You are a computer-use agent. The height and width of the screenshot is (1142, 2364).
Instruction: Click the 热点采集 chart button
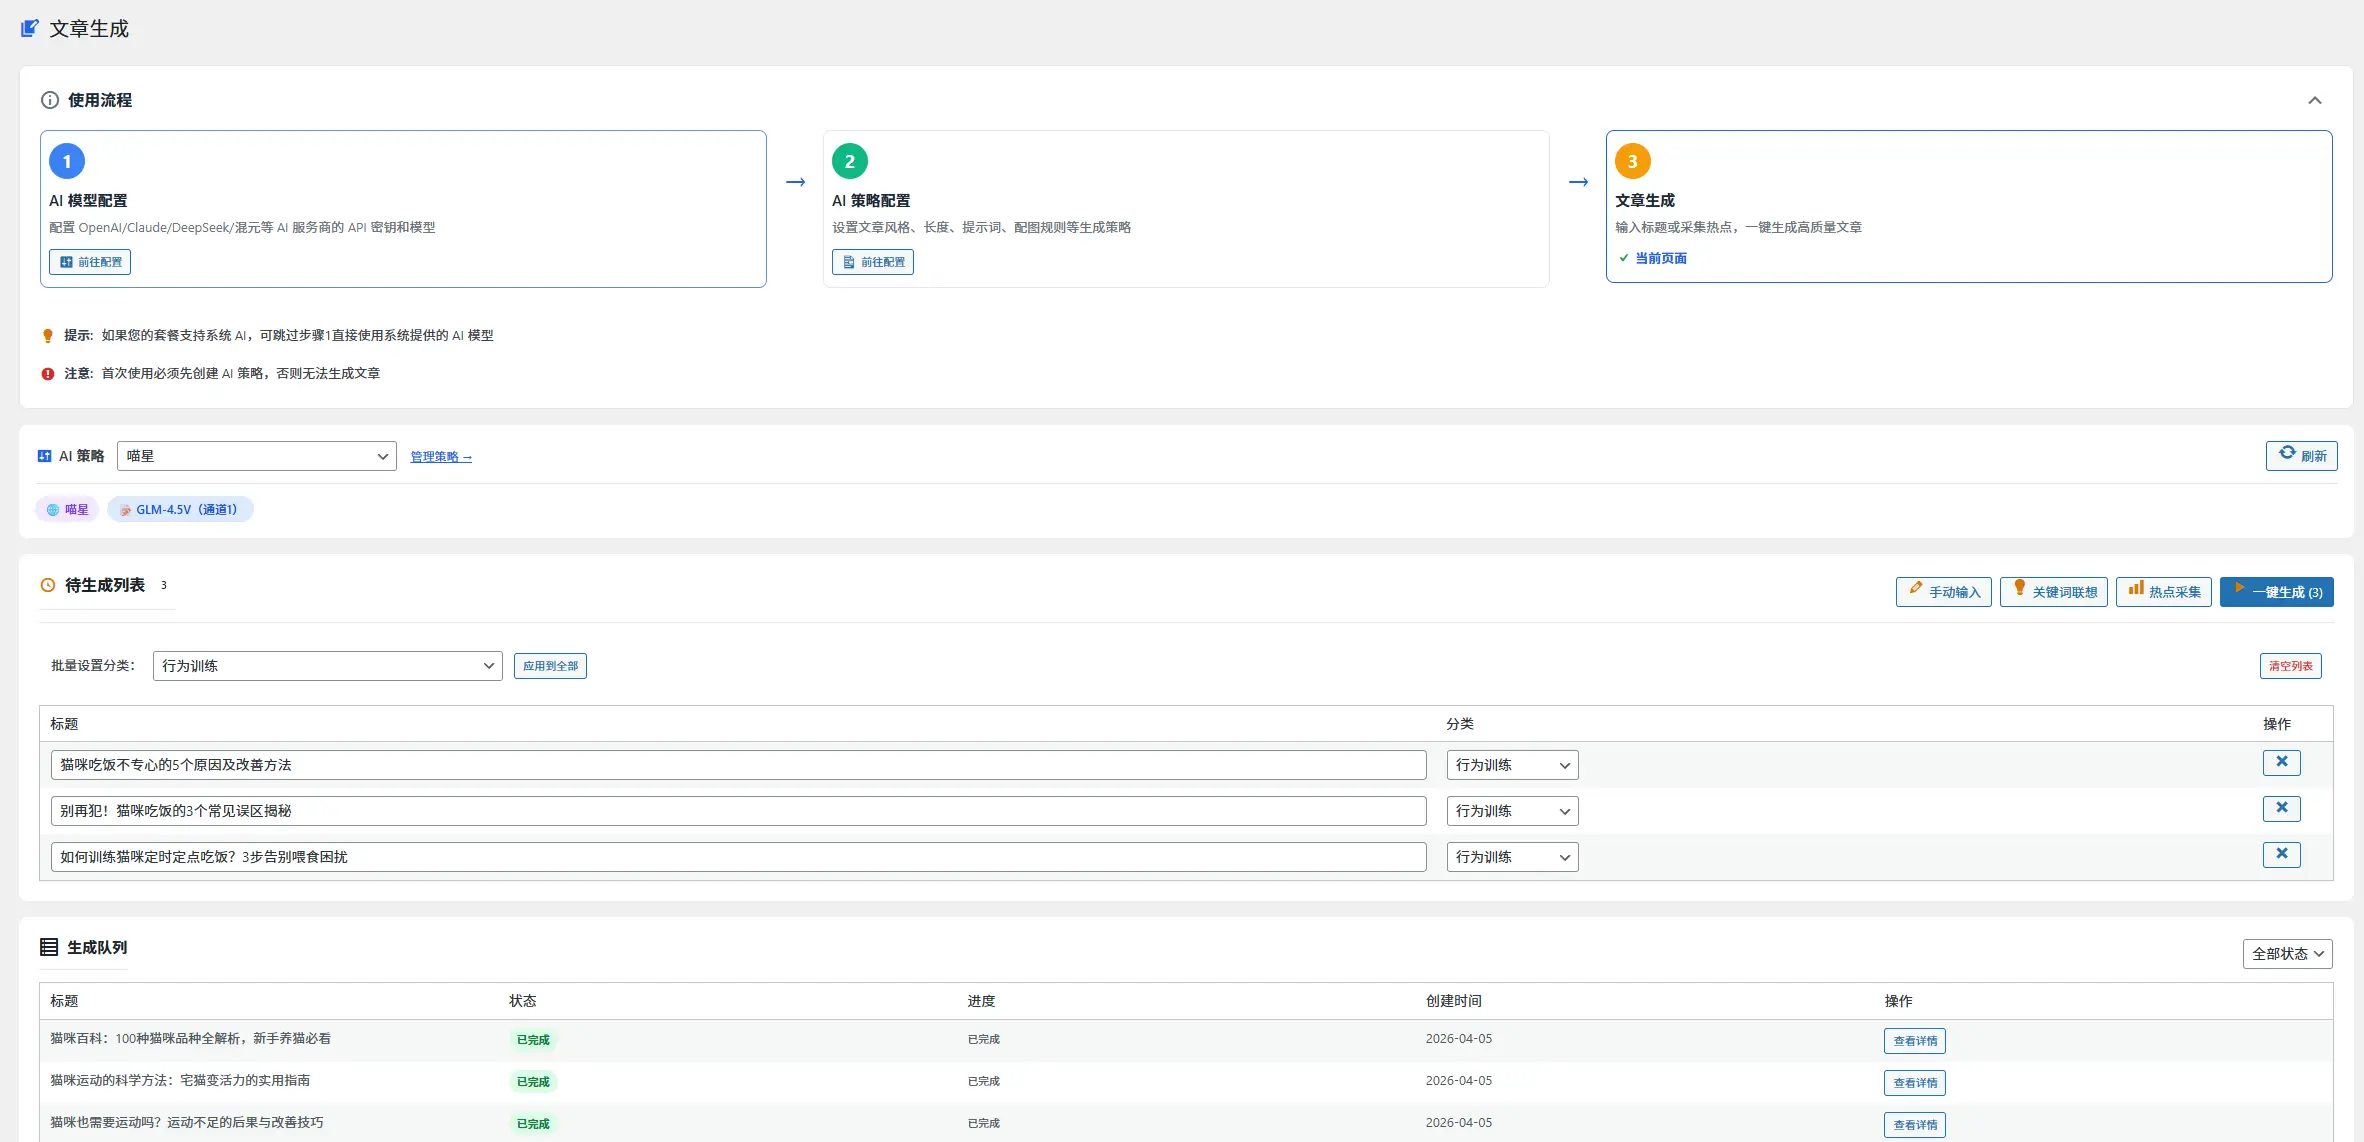pyautogui.click(x=2163, y=592)
